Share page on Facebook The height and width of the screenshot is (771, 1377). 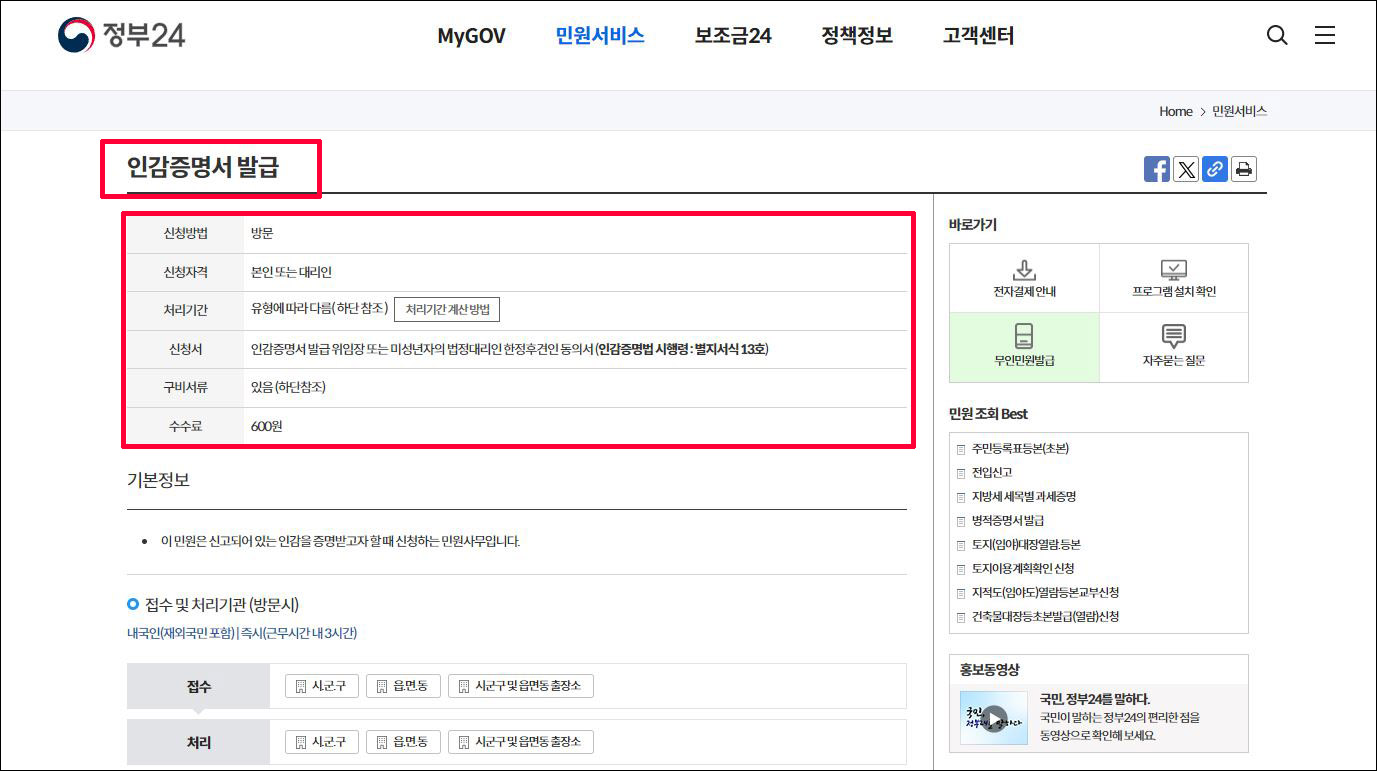(1157, 169)
